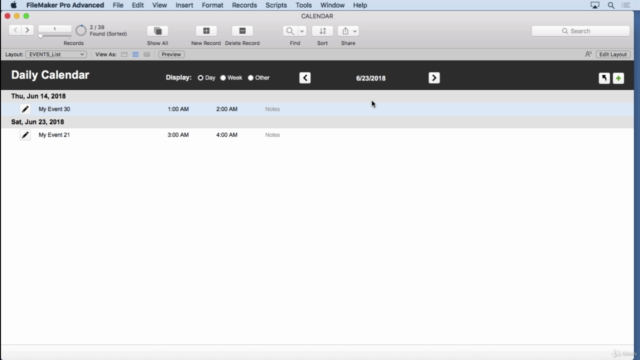Go to next date in calendar

[434, 78]
